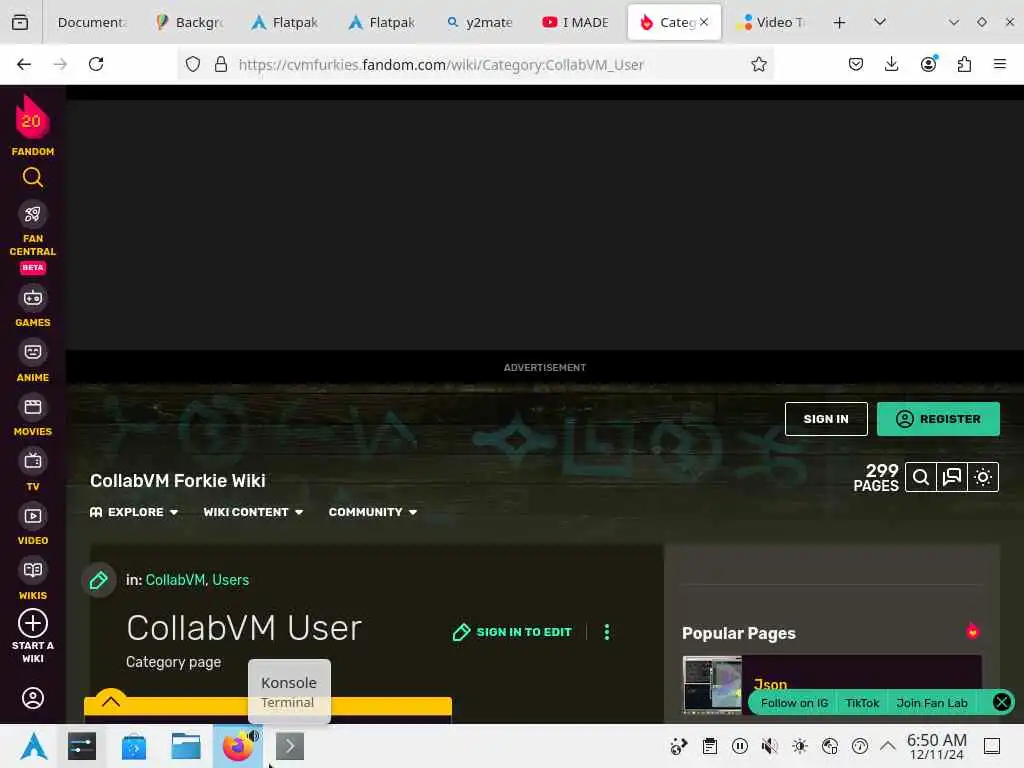Open the user profile icon in the Fandom sidebar

click(x=33, y=697)
